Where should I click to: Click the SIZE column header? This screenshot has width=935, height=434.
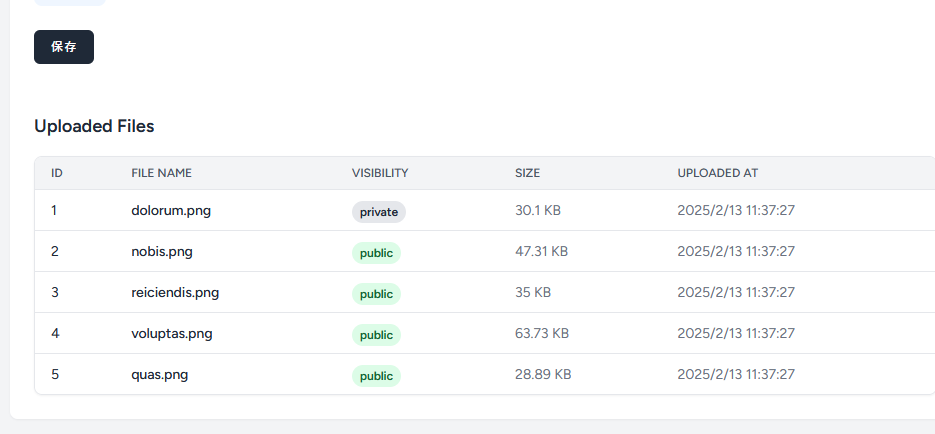527,173
